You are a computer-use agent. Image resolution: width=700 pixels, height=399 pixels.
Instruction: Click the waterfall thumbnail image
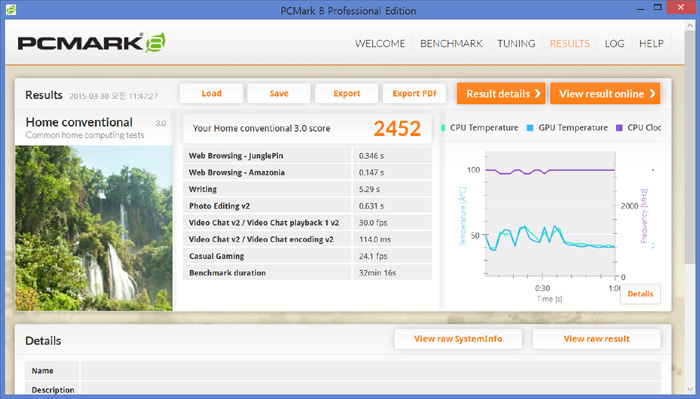pyautogui.click(x=94, y=228)
